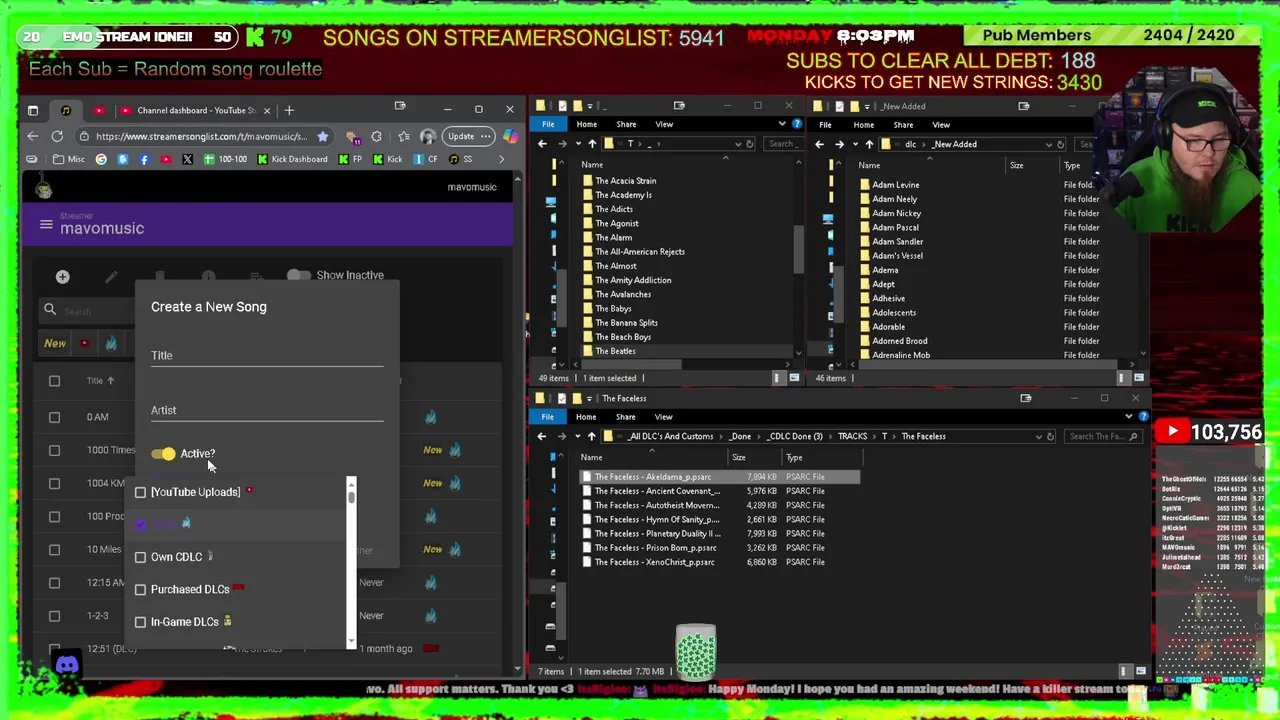Viewport: 1280px width, 720px height.
Task: Click the Copilot icon in browser toolbar
Action: click(511, 136)
